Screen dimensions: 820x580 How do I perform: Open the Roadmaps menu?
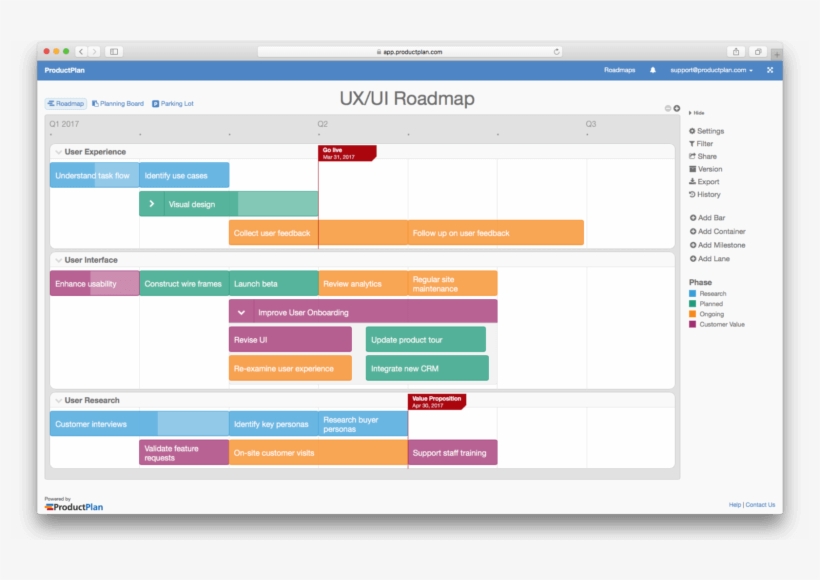click(x=618, y=70)
